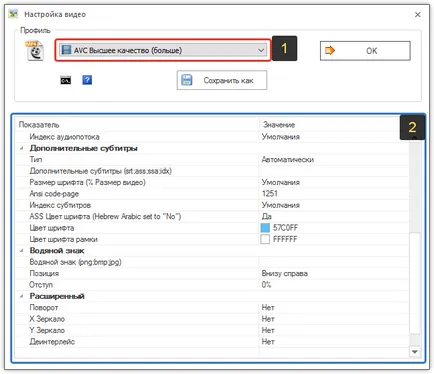Screen dimensions: 434x374
Task: Click the Нет value for Y Зеркало
Action: pyautogui.click(x=268, y=330)
